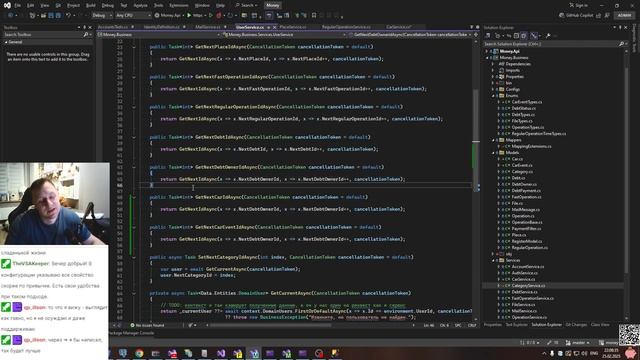Open the Build menu
The width and height of the screenshot is (640, 360).
(91, 5)
